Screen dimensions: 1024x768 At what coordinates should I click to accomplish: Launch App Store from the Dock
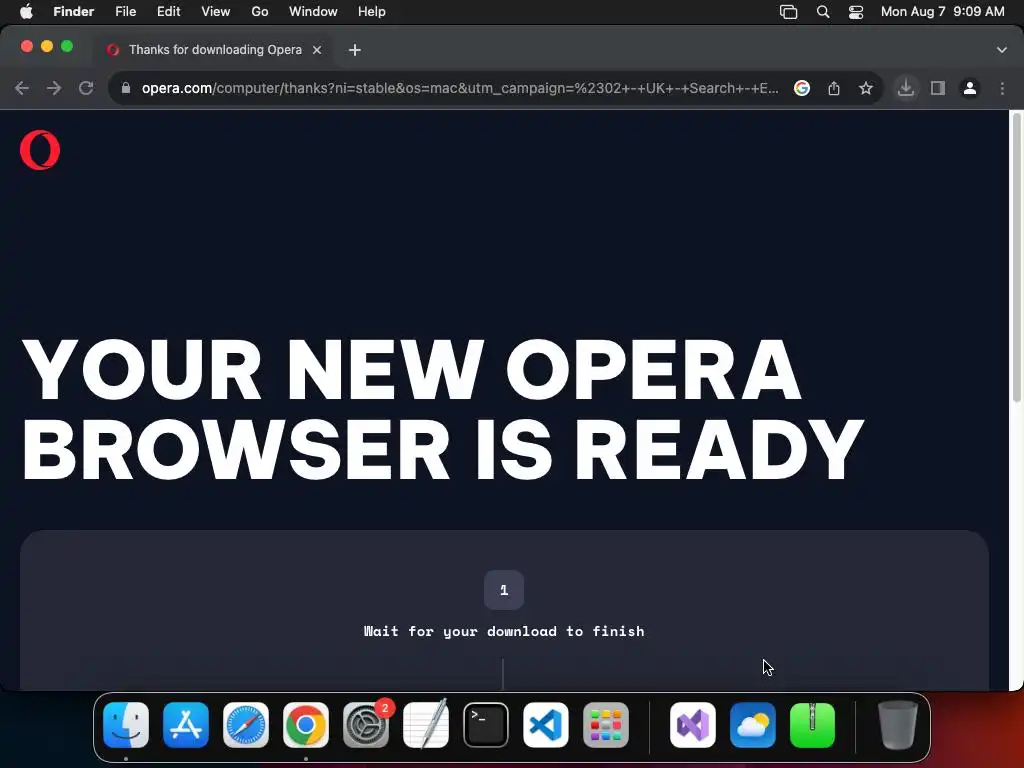pos(186,725)
